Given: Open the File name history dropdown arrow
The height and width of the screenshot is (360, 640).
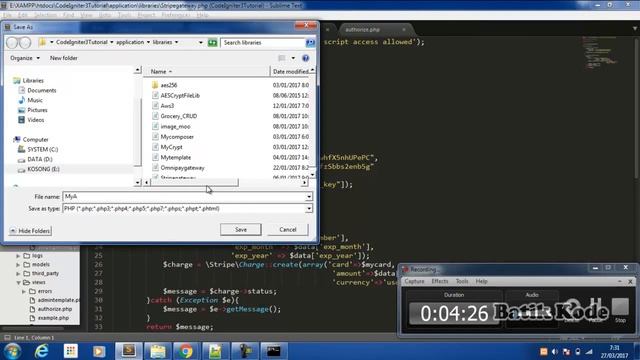Looking at the screenshot, I should click(x=309, y=197).
